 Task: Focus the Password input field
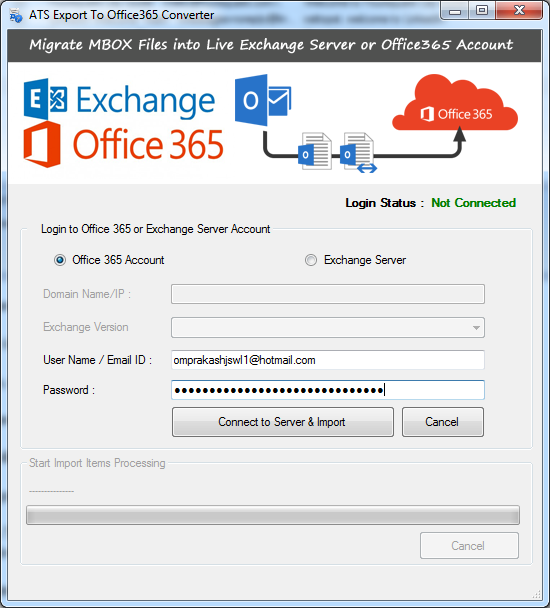coord(328,390)
